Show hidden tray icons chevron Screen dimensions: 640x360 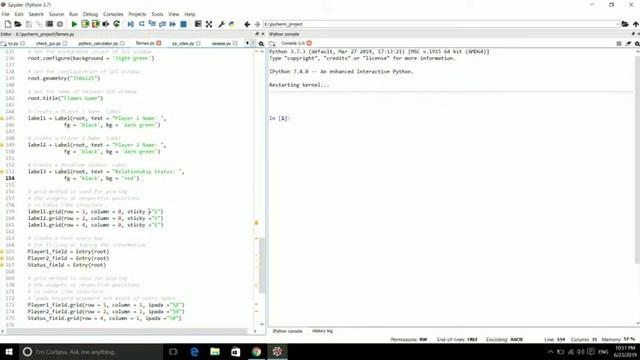click(x=550, y=352)
